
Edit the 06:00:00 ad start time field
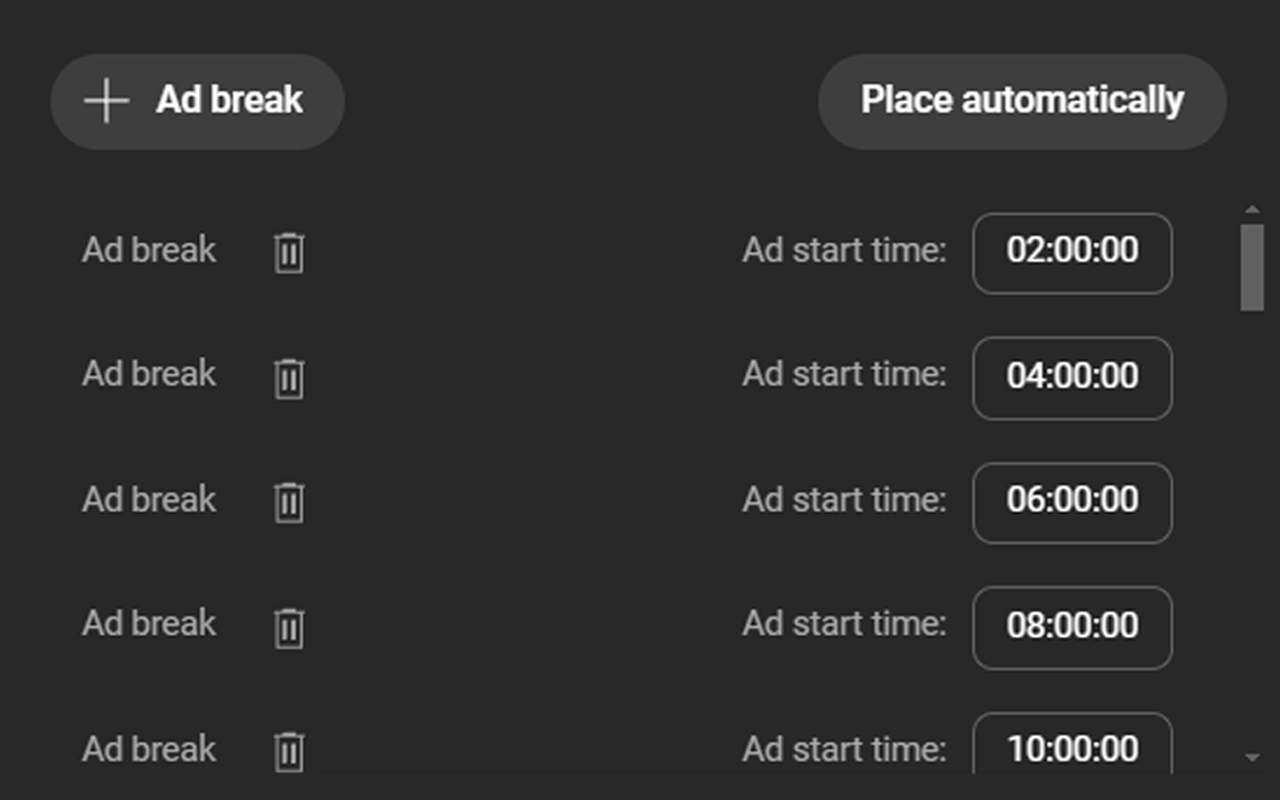[1071, 503]
